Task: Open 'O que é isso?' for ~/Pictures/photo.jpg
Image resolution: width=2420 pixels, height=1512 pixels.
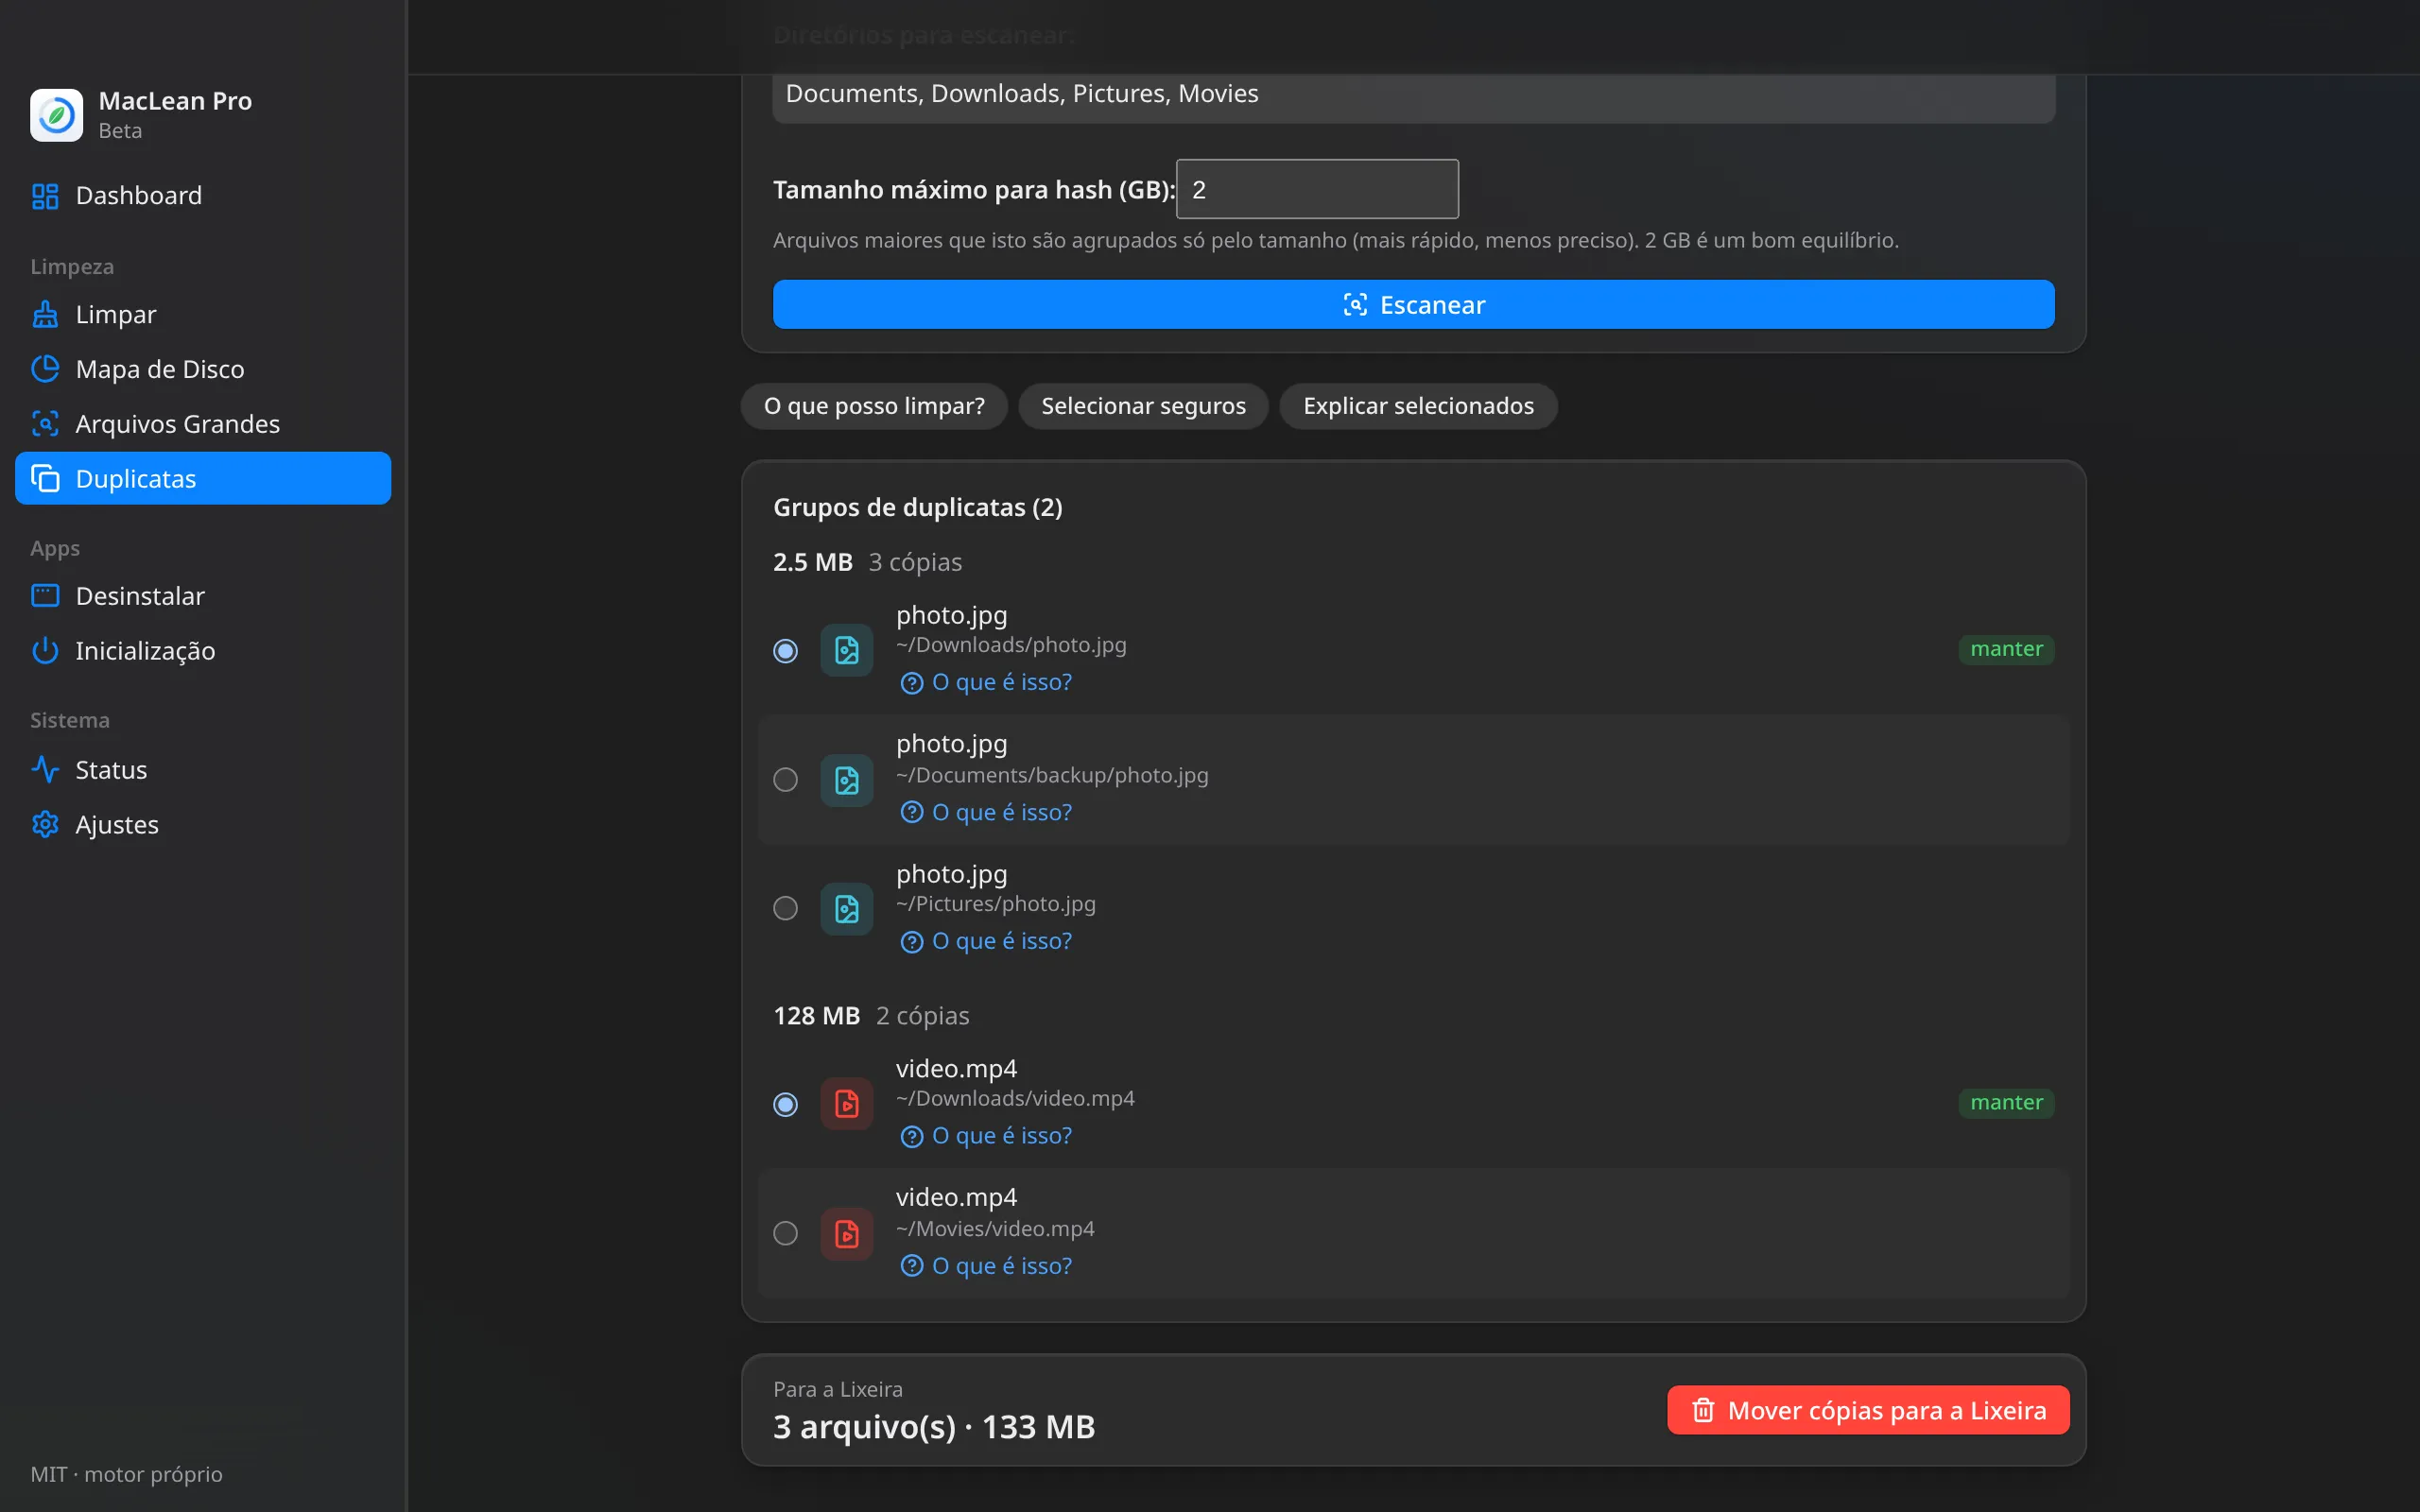Action: pyautogui.click(x=986, y=942)
